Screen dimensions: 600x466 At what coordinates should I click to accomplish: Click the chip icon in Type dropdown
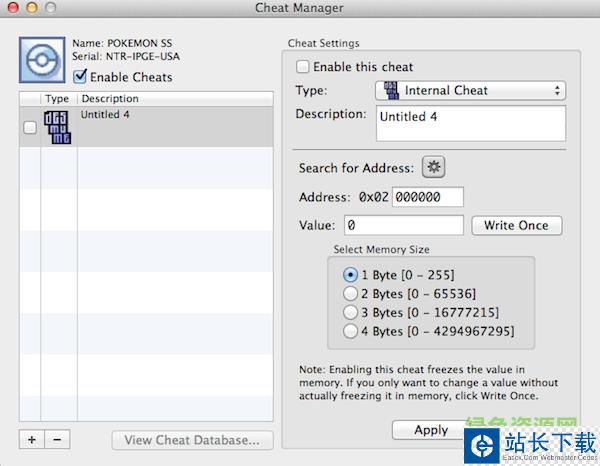390,91
